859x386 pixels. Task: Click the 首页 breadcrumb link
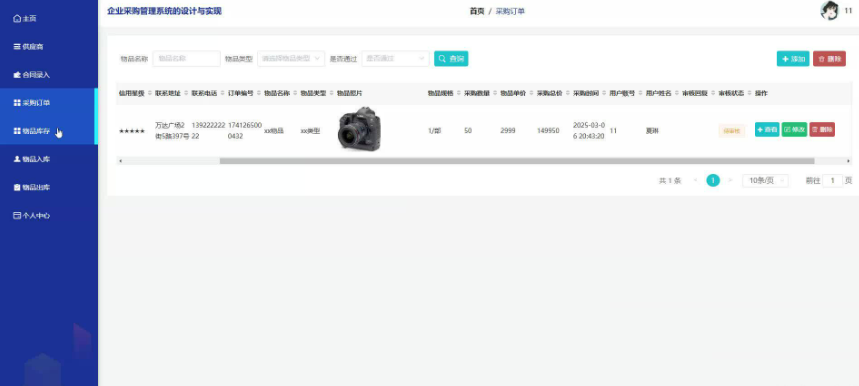(477, 11)
